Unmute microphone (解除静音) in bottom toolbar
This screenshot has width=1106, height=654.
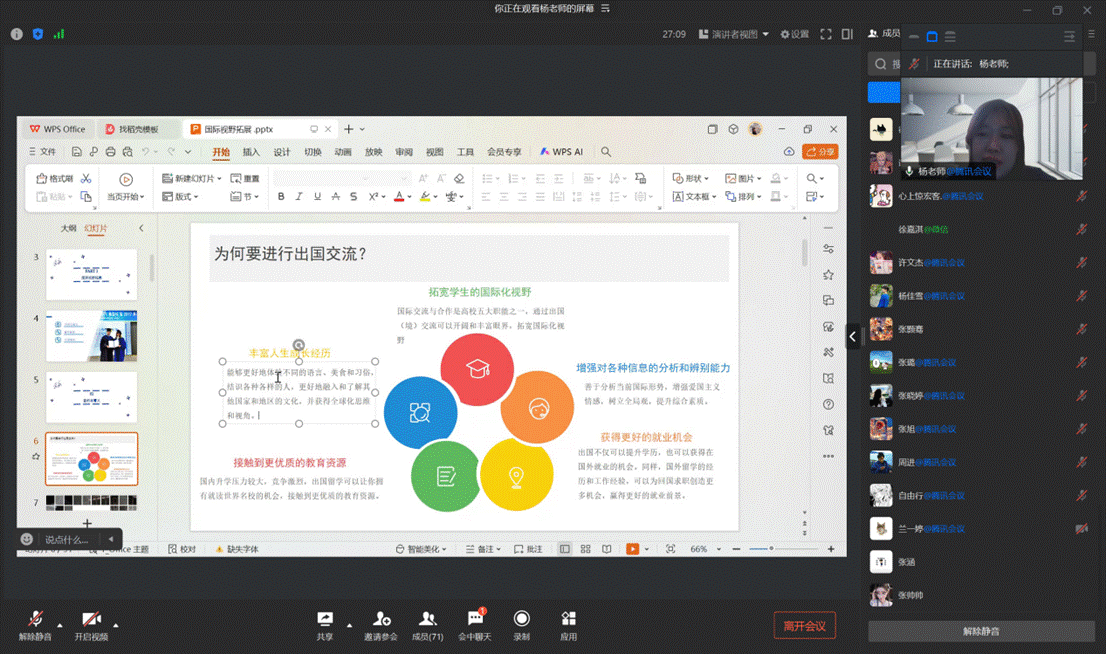(36, 620)
